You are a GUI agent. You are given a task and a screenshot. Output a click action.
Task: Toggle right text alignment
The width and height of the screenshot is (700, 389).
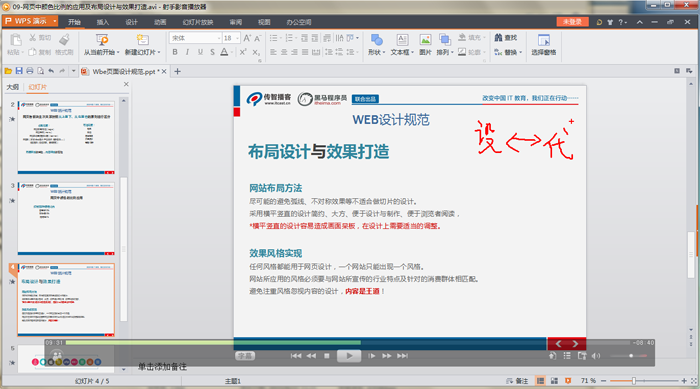(294, 52)
